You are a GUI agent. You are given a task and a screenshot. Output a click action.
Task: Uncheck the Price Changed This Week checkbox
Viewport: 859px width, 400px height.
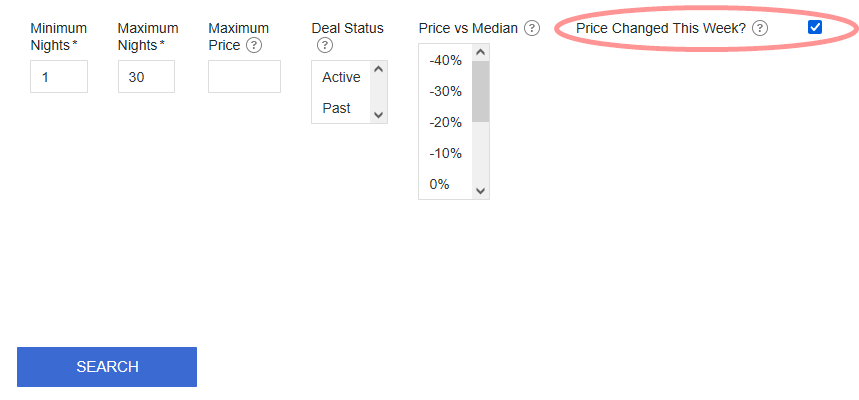tap(815, 27)
